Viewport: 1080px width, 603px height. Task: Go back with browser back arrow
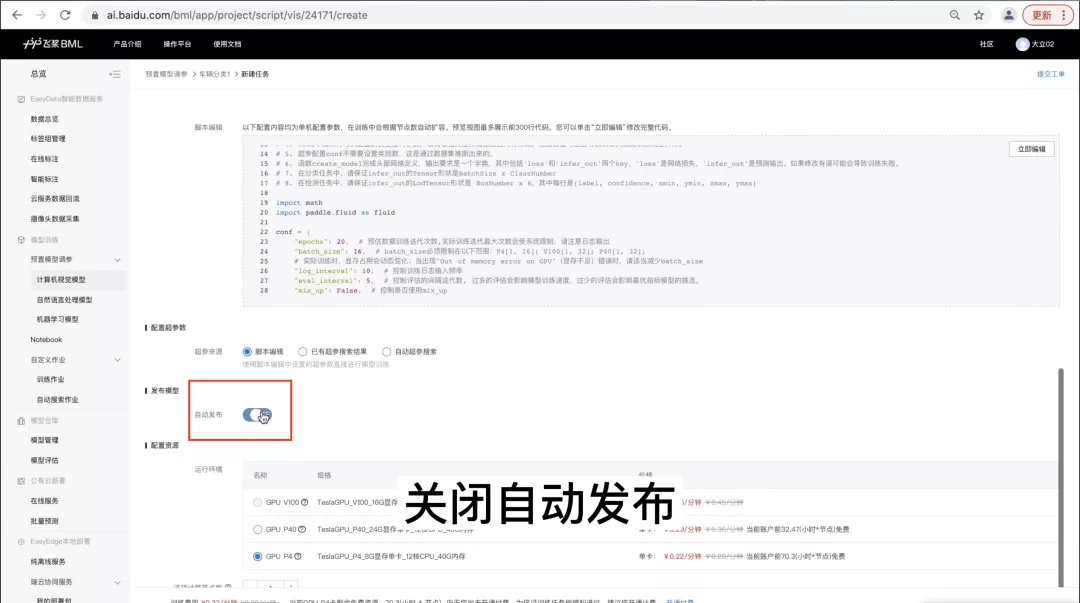coord(17,15)
